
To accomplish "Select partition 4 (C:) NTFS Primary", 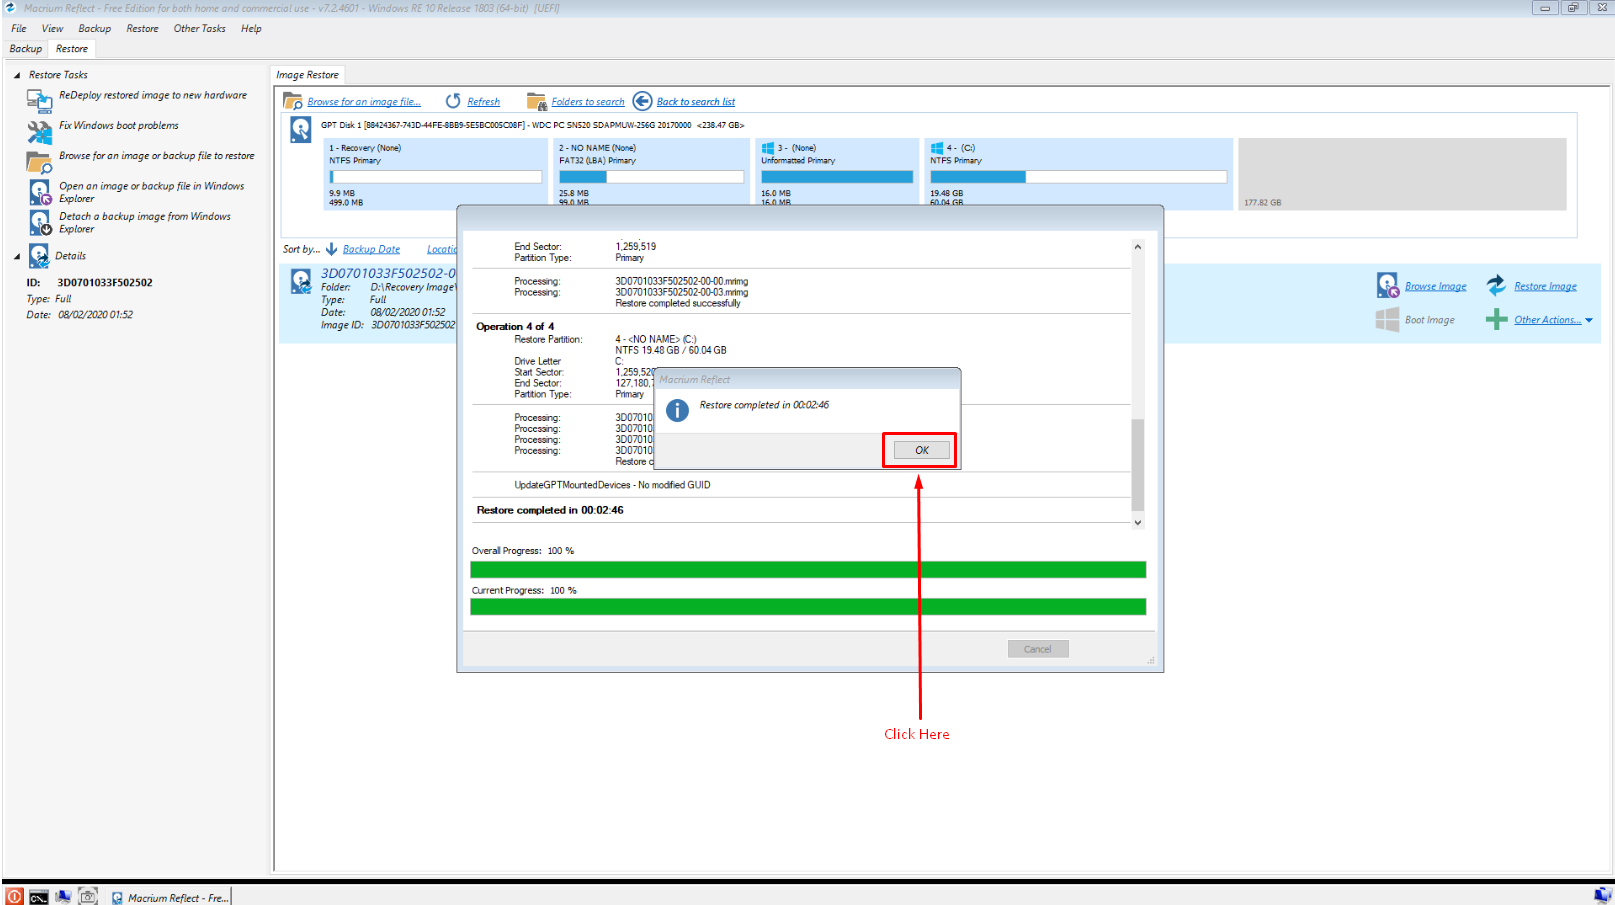I will [1078, 173].
